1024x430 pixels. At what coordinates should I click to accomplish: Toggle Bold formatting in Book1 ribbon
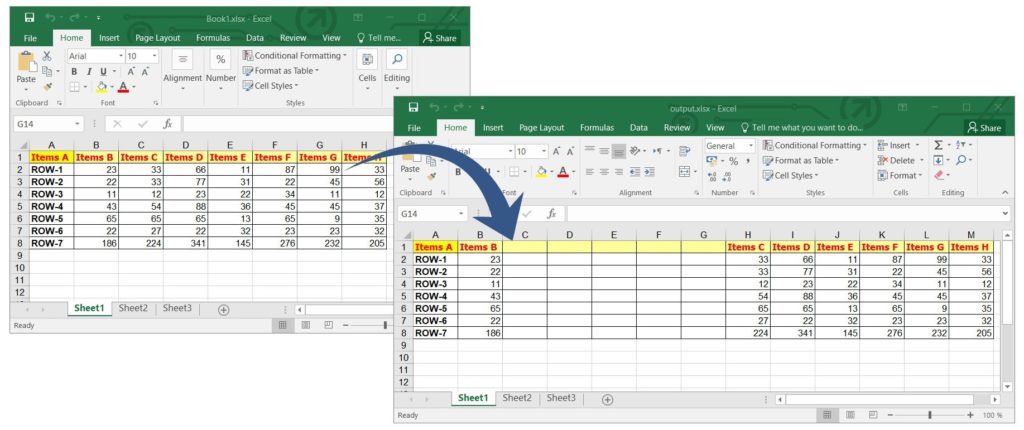click(75, 72)
